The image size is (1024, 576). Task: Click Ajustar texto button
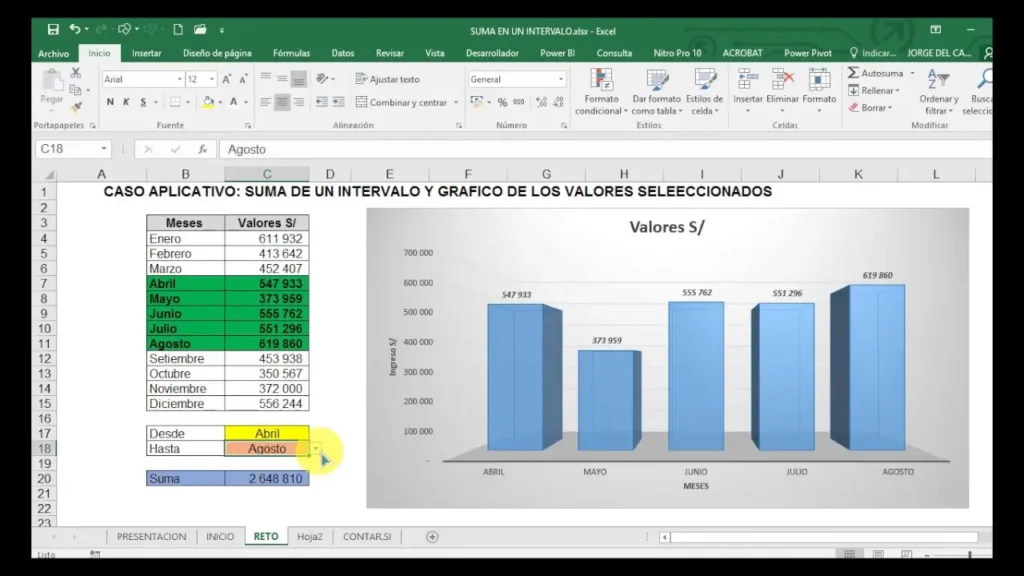388,79
